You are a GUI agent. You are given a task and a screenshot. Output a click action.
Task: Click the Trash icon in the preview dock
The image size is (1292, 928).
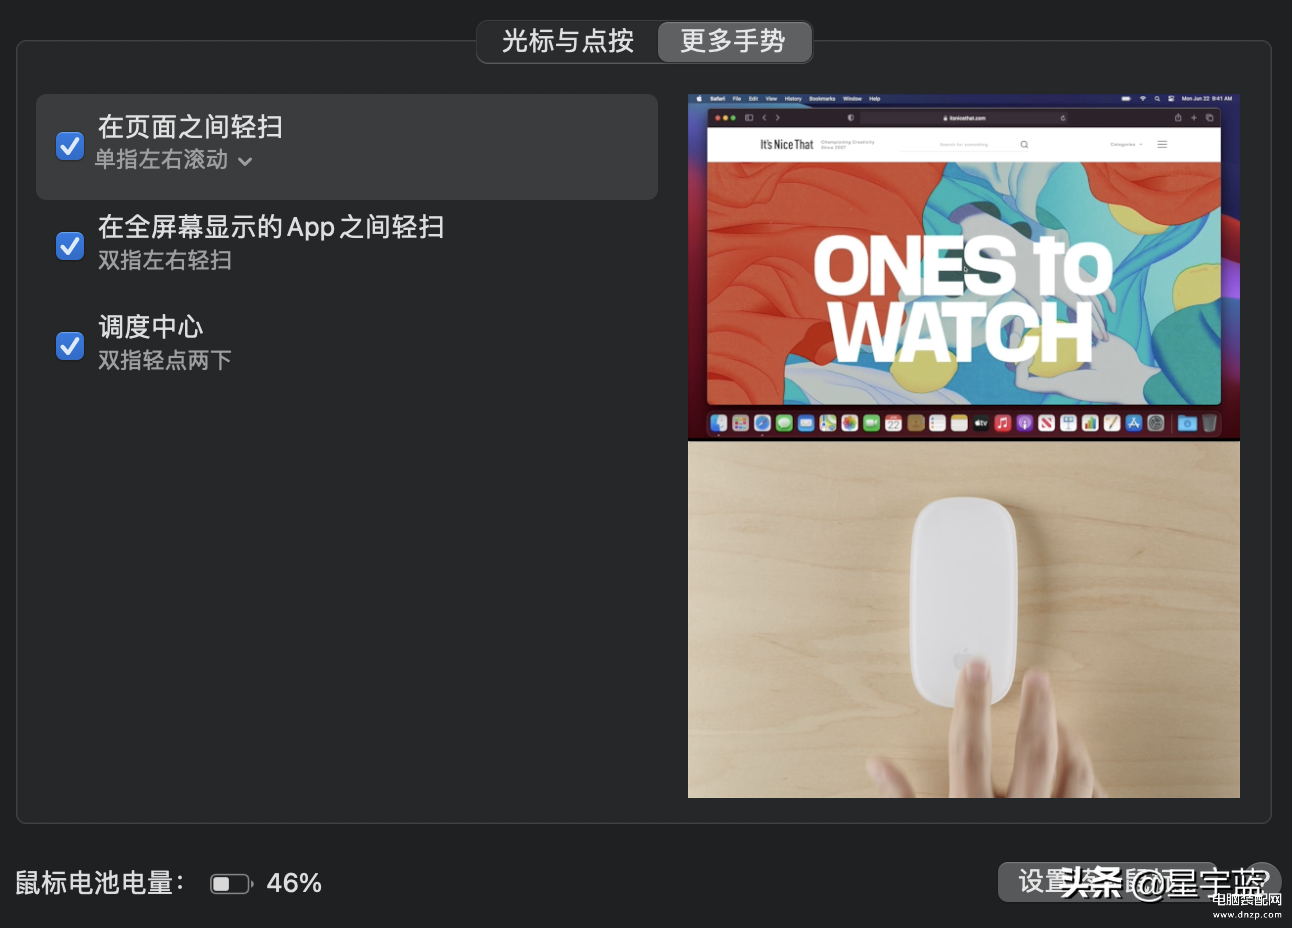pos(1209,423)
